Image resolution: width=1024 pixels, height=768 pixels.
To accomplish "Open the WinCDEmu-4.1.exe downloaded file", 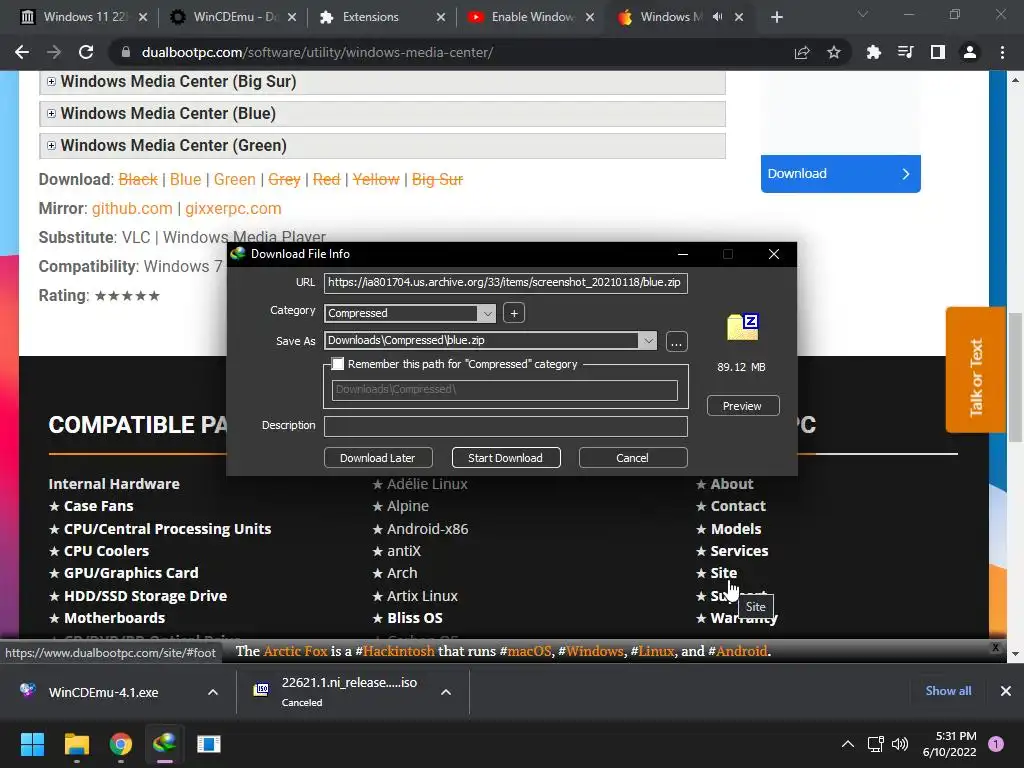I will click(x=103, y=692).
